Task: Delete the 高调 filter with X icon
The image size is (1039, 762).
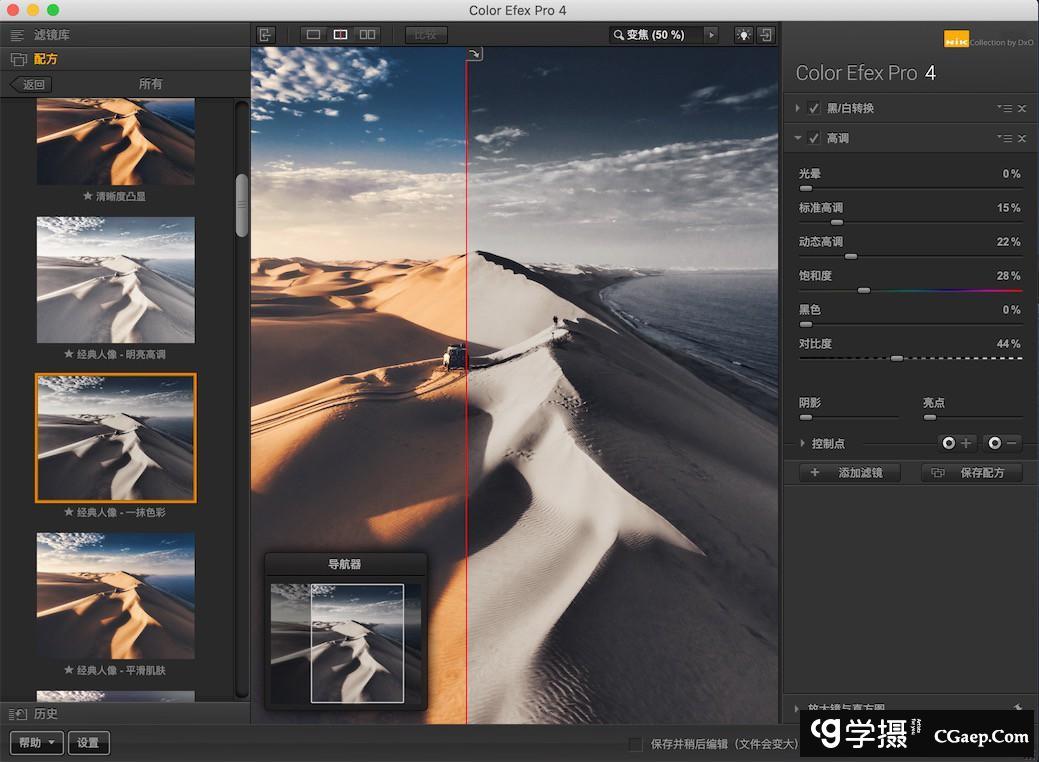Action: pos(1022,139)
